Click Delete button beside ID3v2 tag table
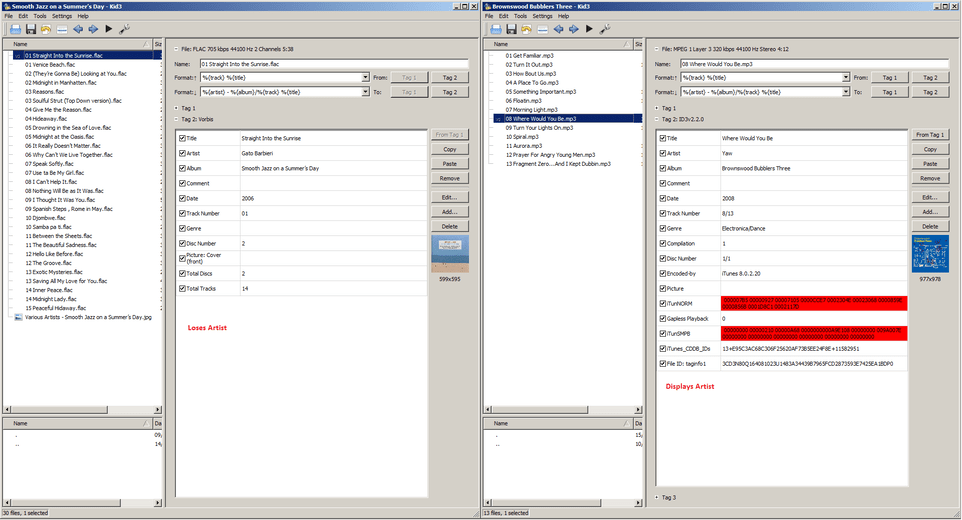 (x=930, y=226)
